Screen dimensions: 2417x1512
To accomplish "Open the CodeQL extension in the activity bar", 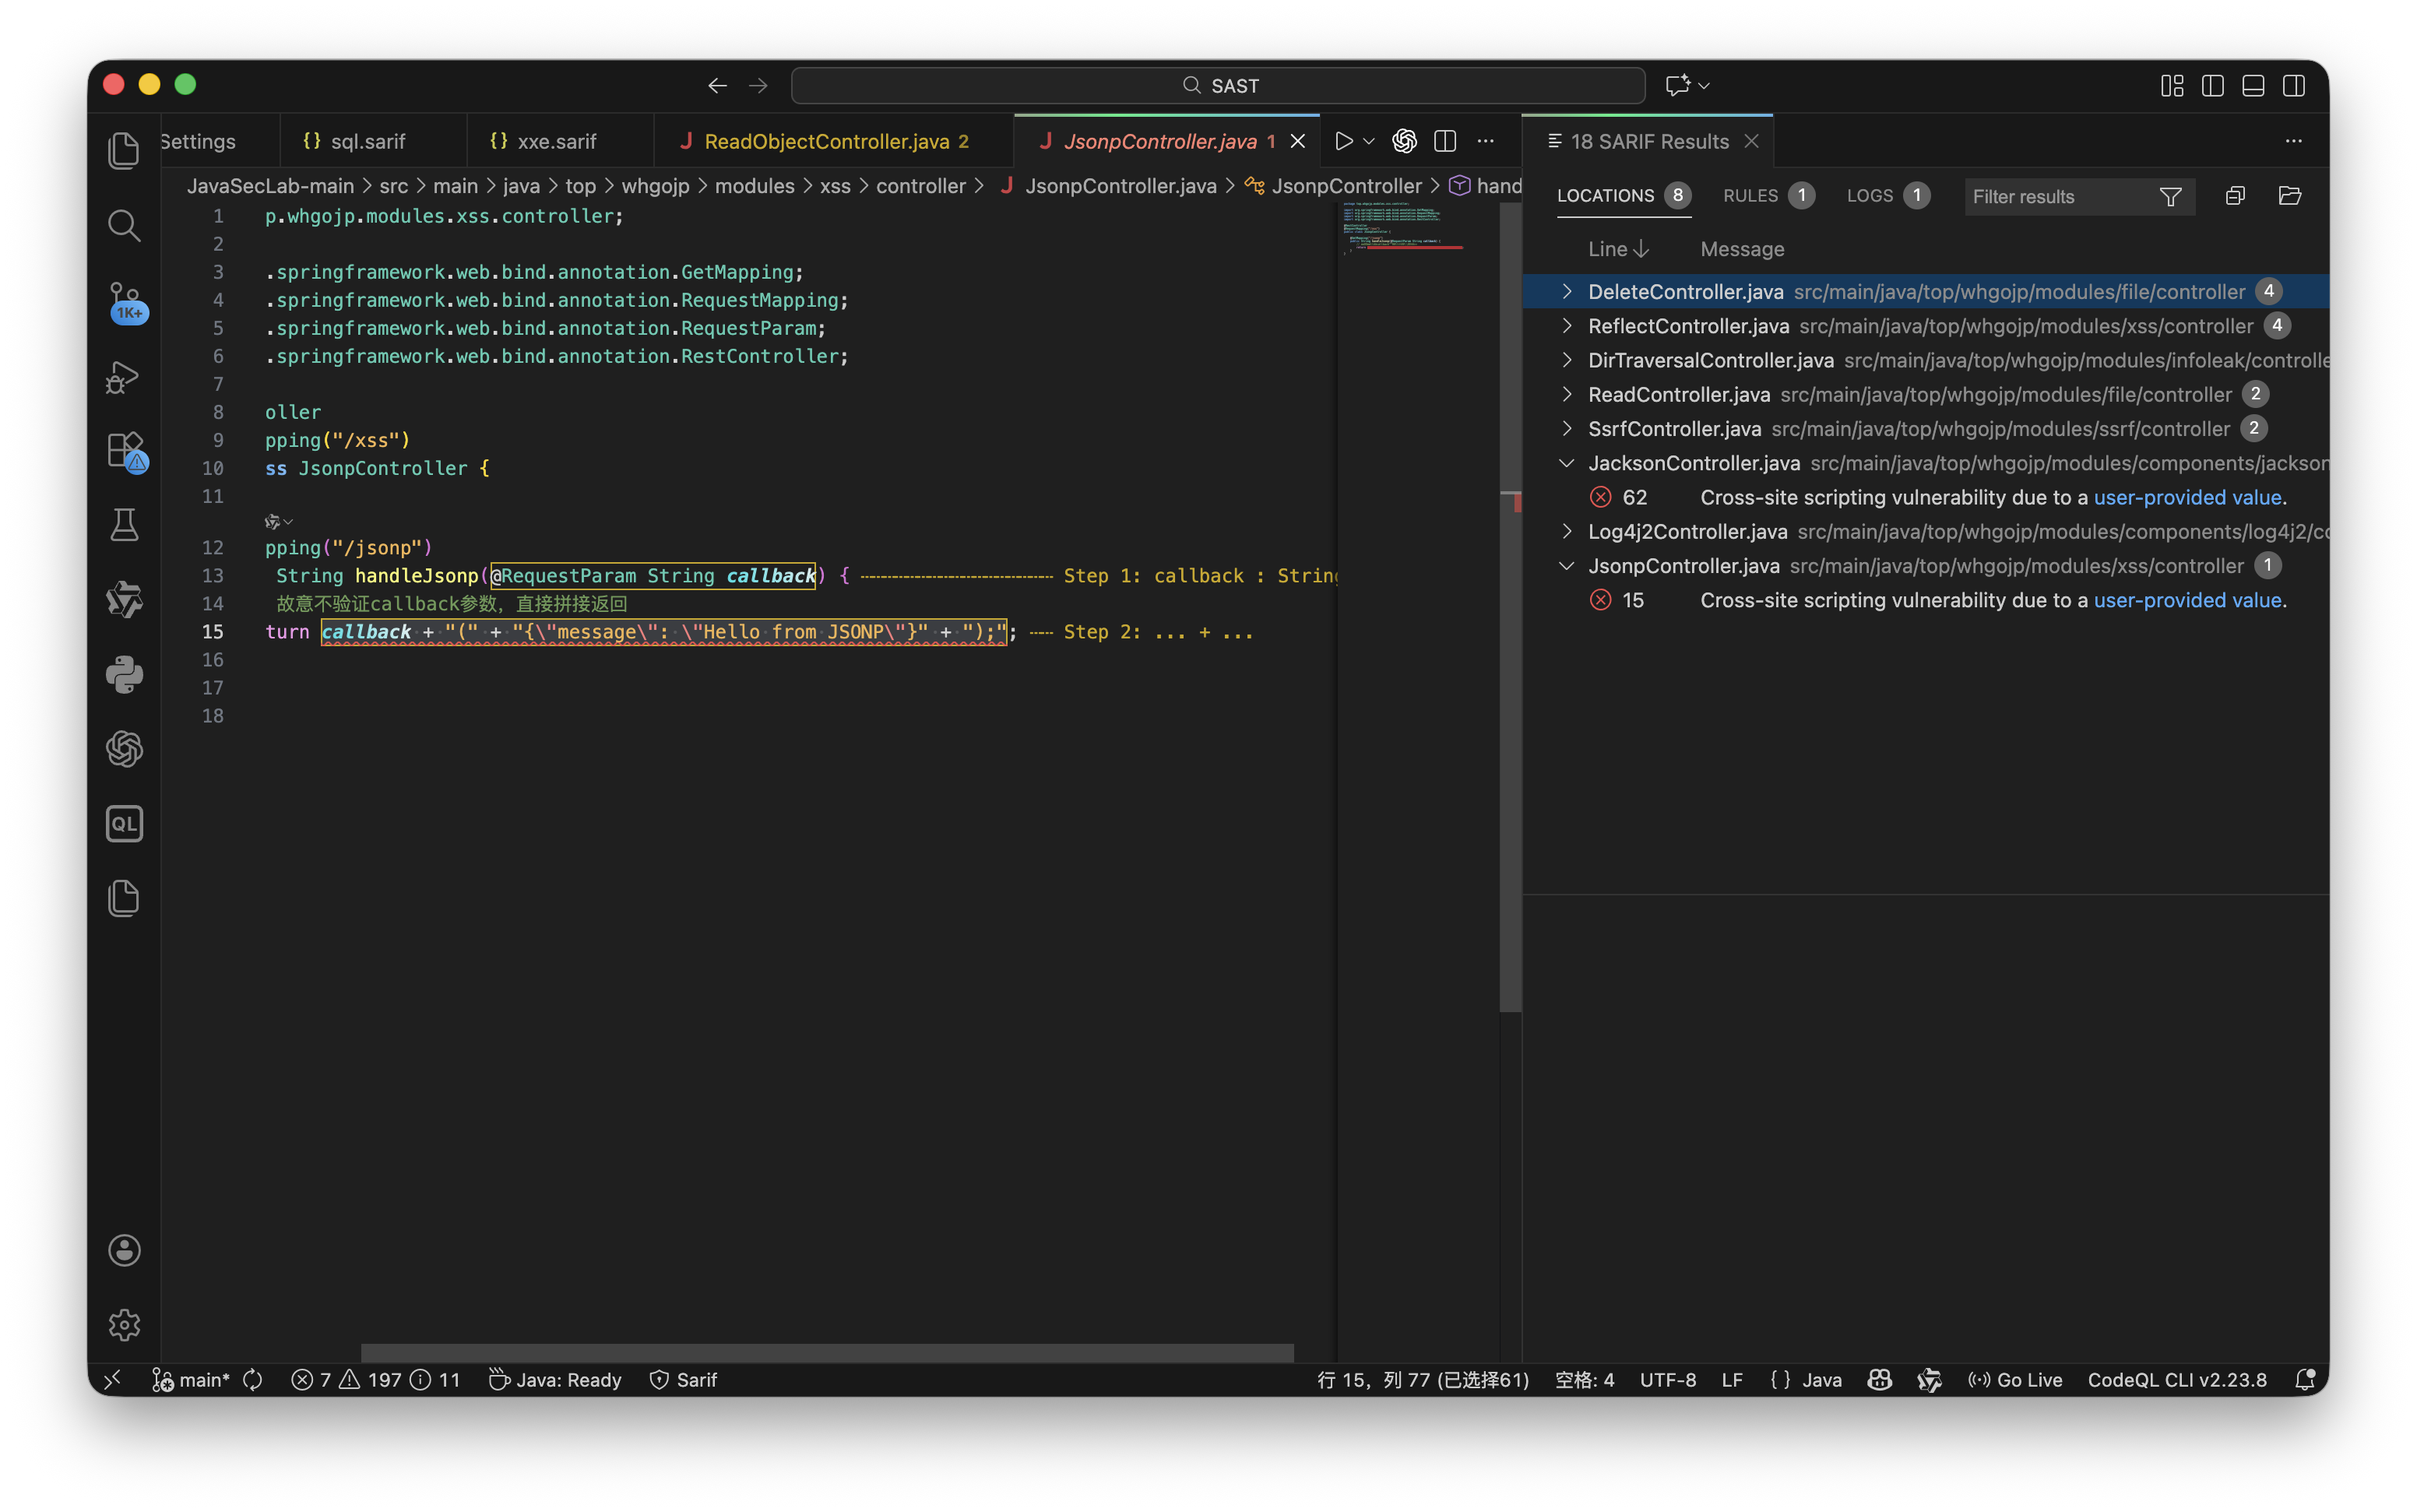I will pyautogui.click(x=124, y=824).
